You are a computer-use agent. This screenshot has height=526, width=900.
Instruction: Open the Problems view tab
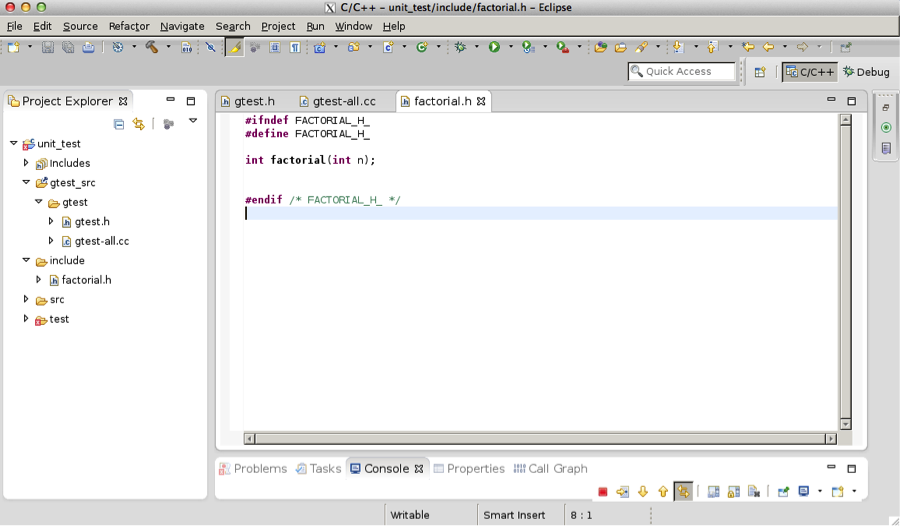(x=253, y=469)
